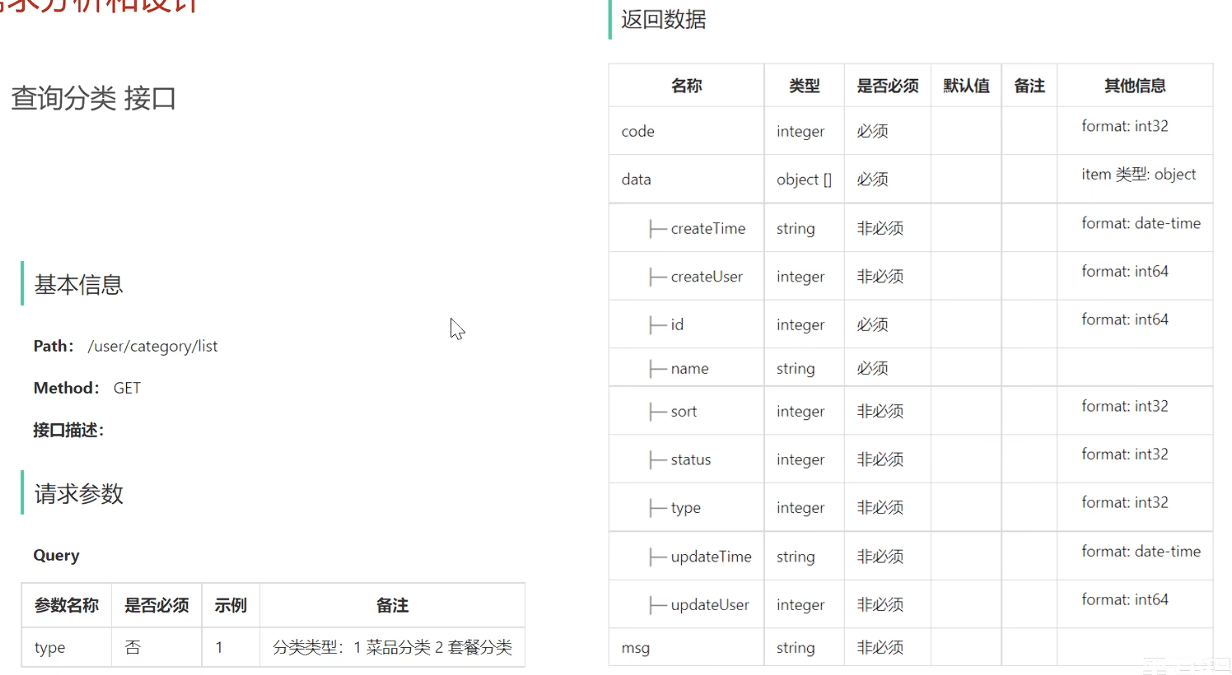Click the 其他信息 column header

pyautogui.click(x=1136, y=85)
